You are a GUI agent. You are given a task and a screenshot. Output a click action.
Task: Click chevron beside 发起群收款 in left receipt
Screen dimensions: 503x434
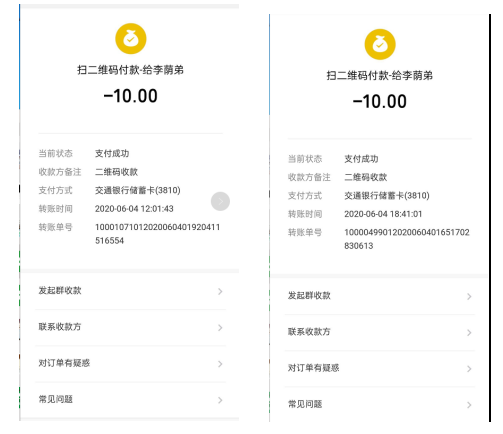pyautogui.click(x=220, y=292)
